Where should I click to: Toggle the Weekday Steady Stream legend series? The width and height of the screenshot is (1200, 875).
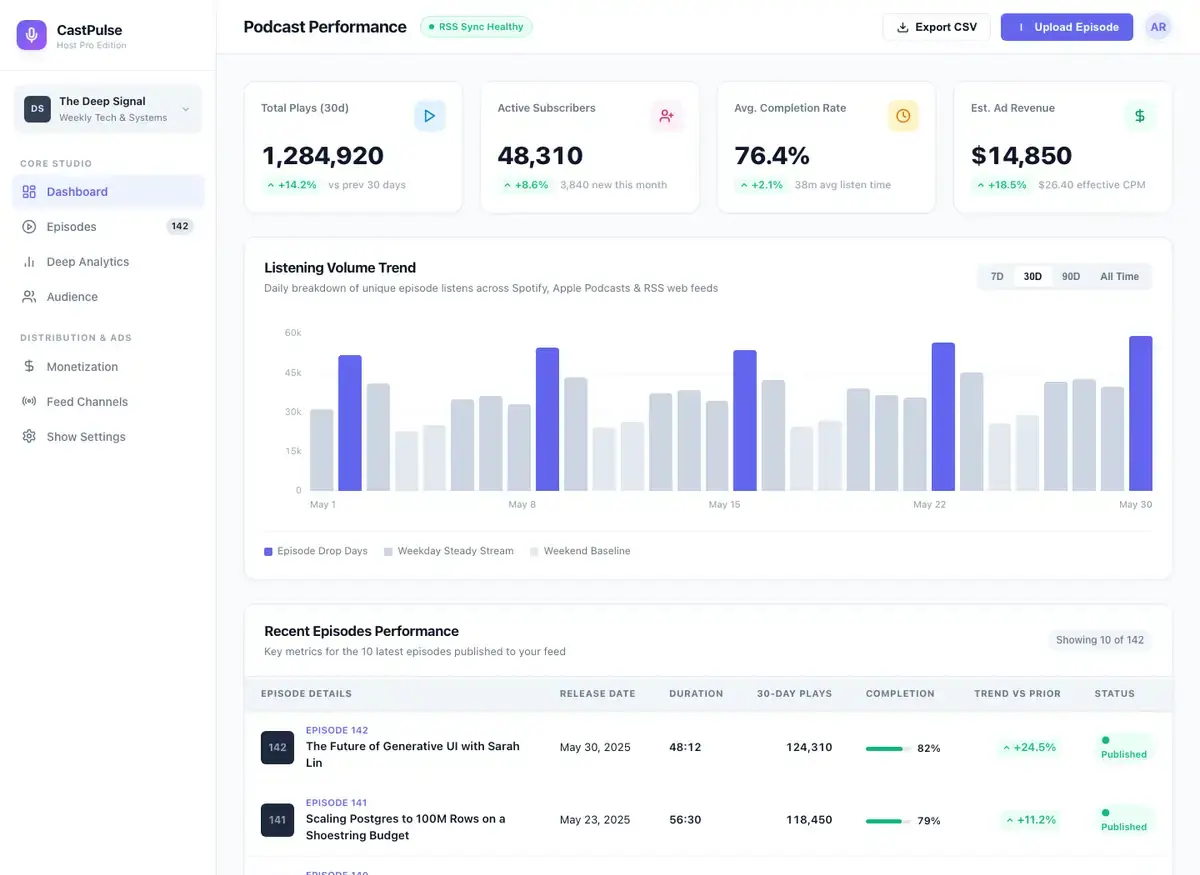(449, 551)
